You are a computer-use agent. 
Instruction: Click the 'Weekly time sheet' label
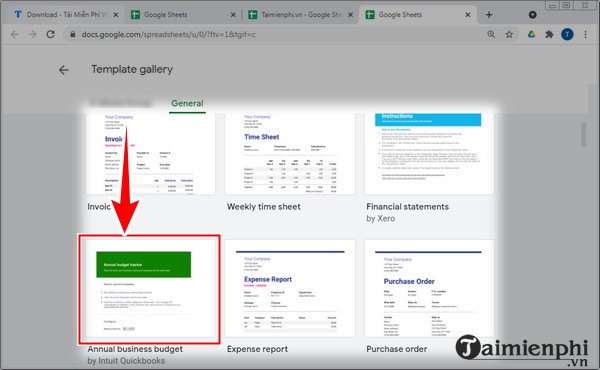[264, 207]
